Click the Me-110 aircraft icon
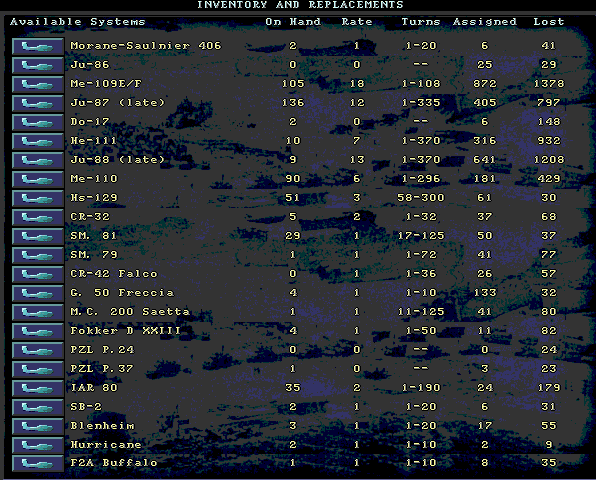The image size is (596, 480). 38,179
